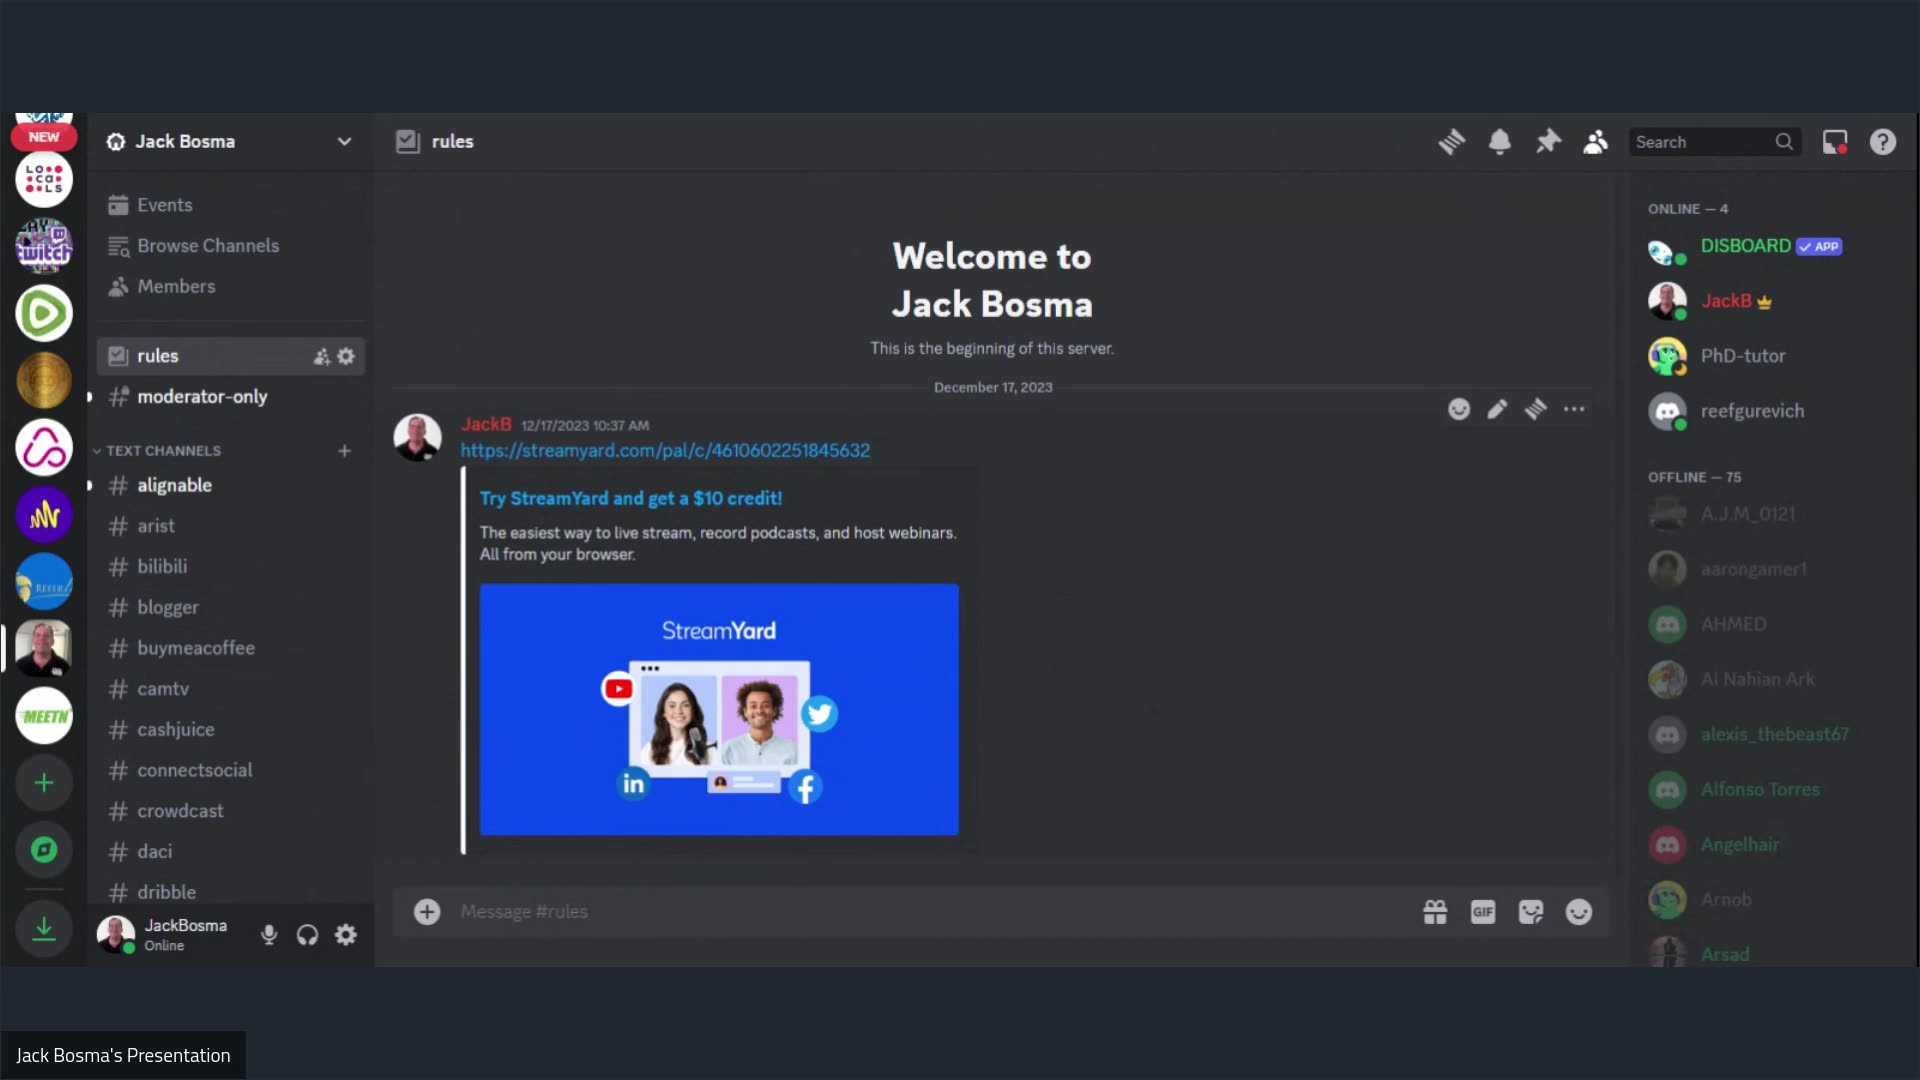
Task: Open more options on JackB's message
Action: click(x=1574, y=409)
